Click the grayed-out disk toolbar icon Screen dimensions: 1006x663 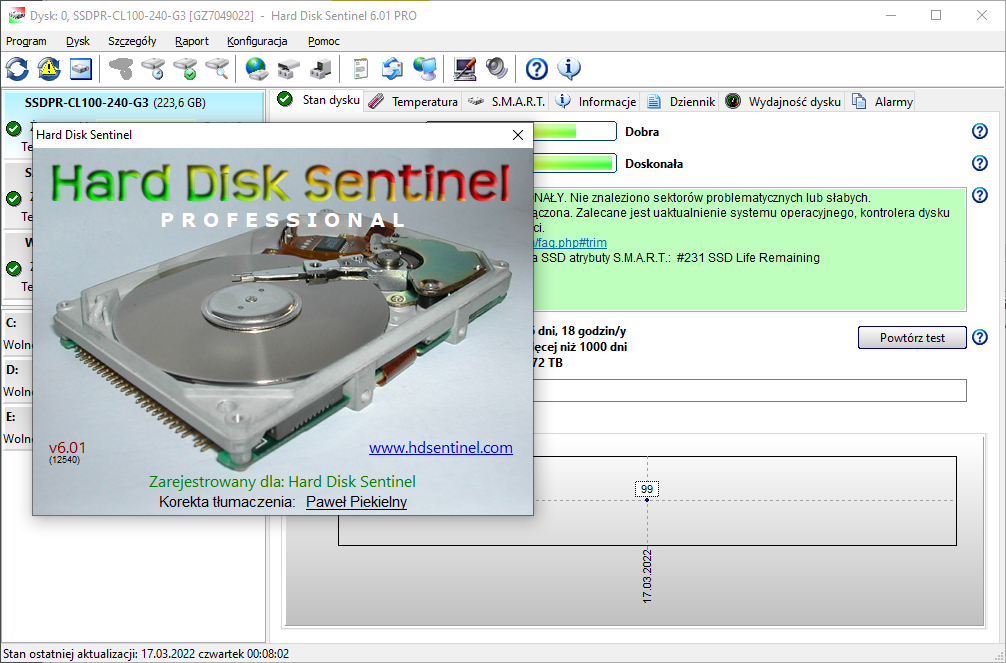pos(121,69)
